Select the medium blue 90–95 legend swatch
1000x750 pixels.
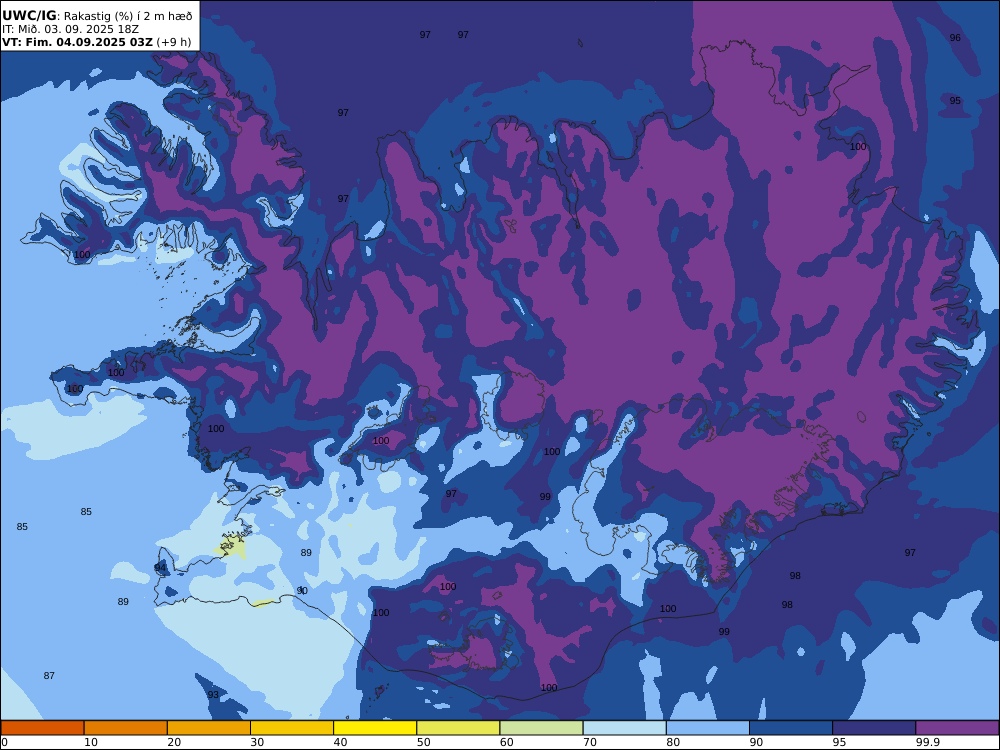pyautogui.click(x=791, y=728)
